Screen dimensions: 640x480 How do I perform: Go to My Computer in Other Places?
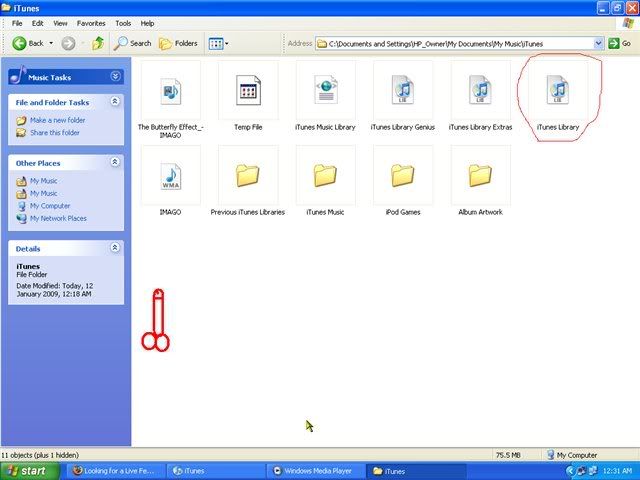click(50, 206)
